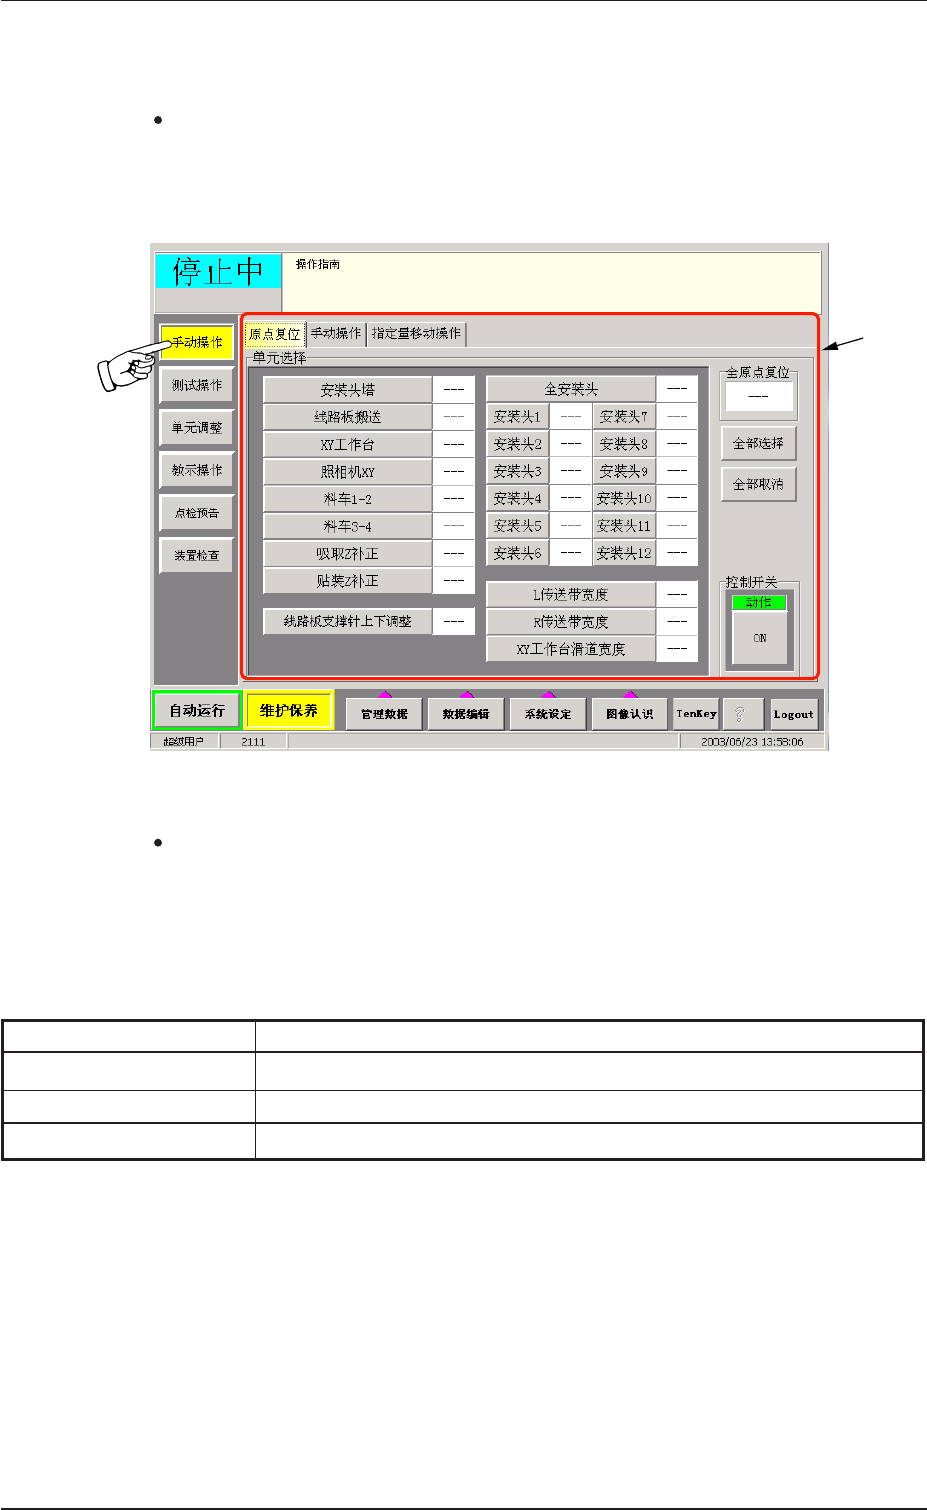Select the 照相机XY unit
The width and height of the screenshot is (927, 1510).
pos(348,471)
